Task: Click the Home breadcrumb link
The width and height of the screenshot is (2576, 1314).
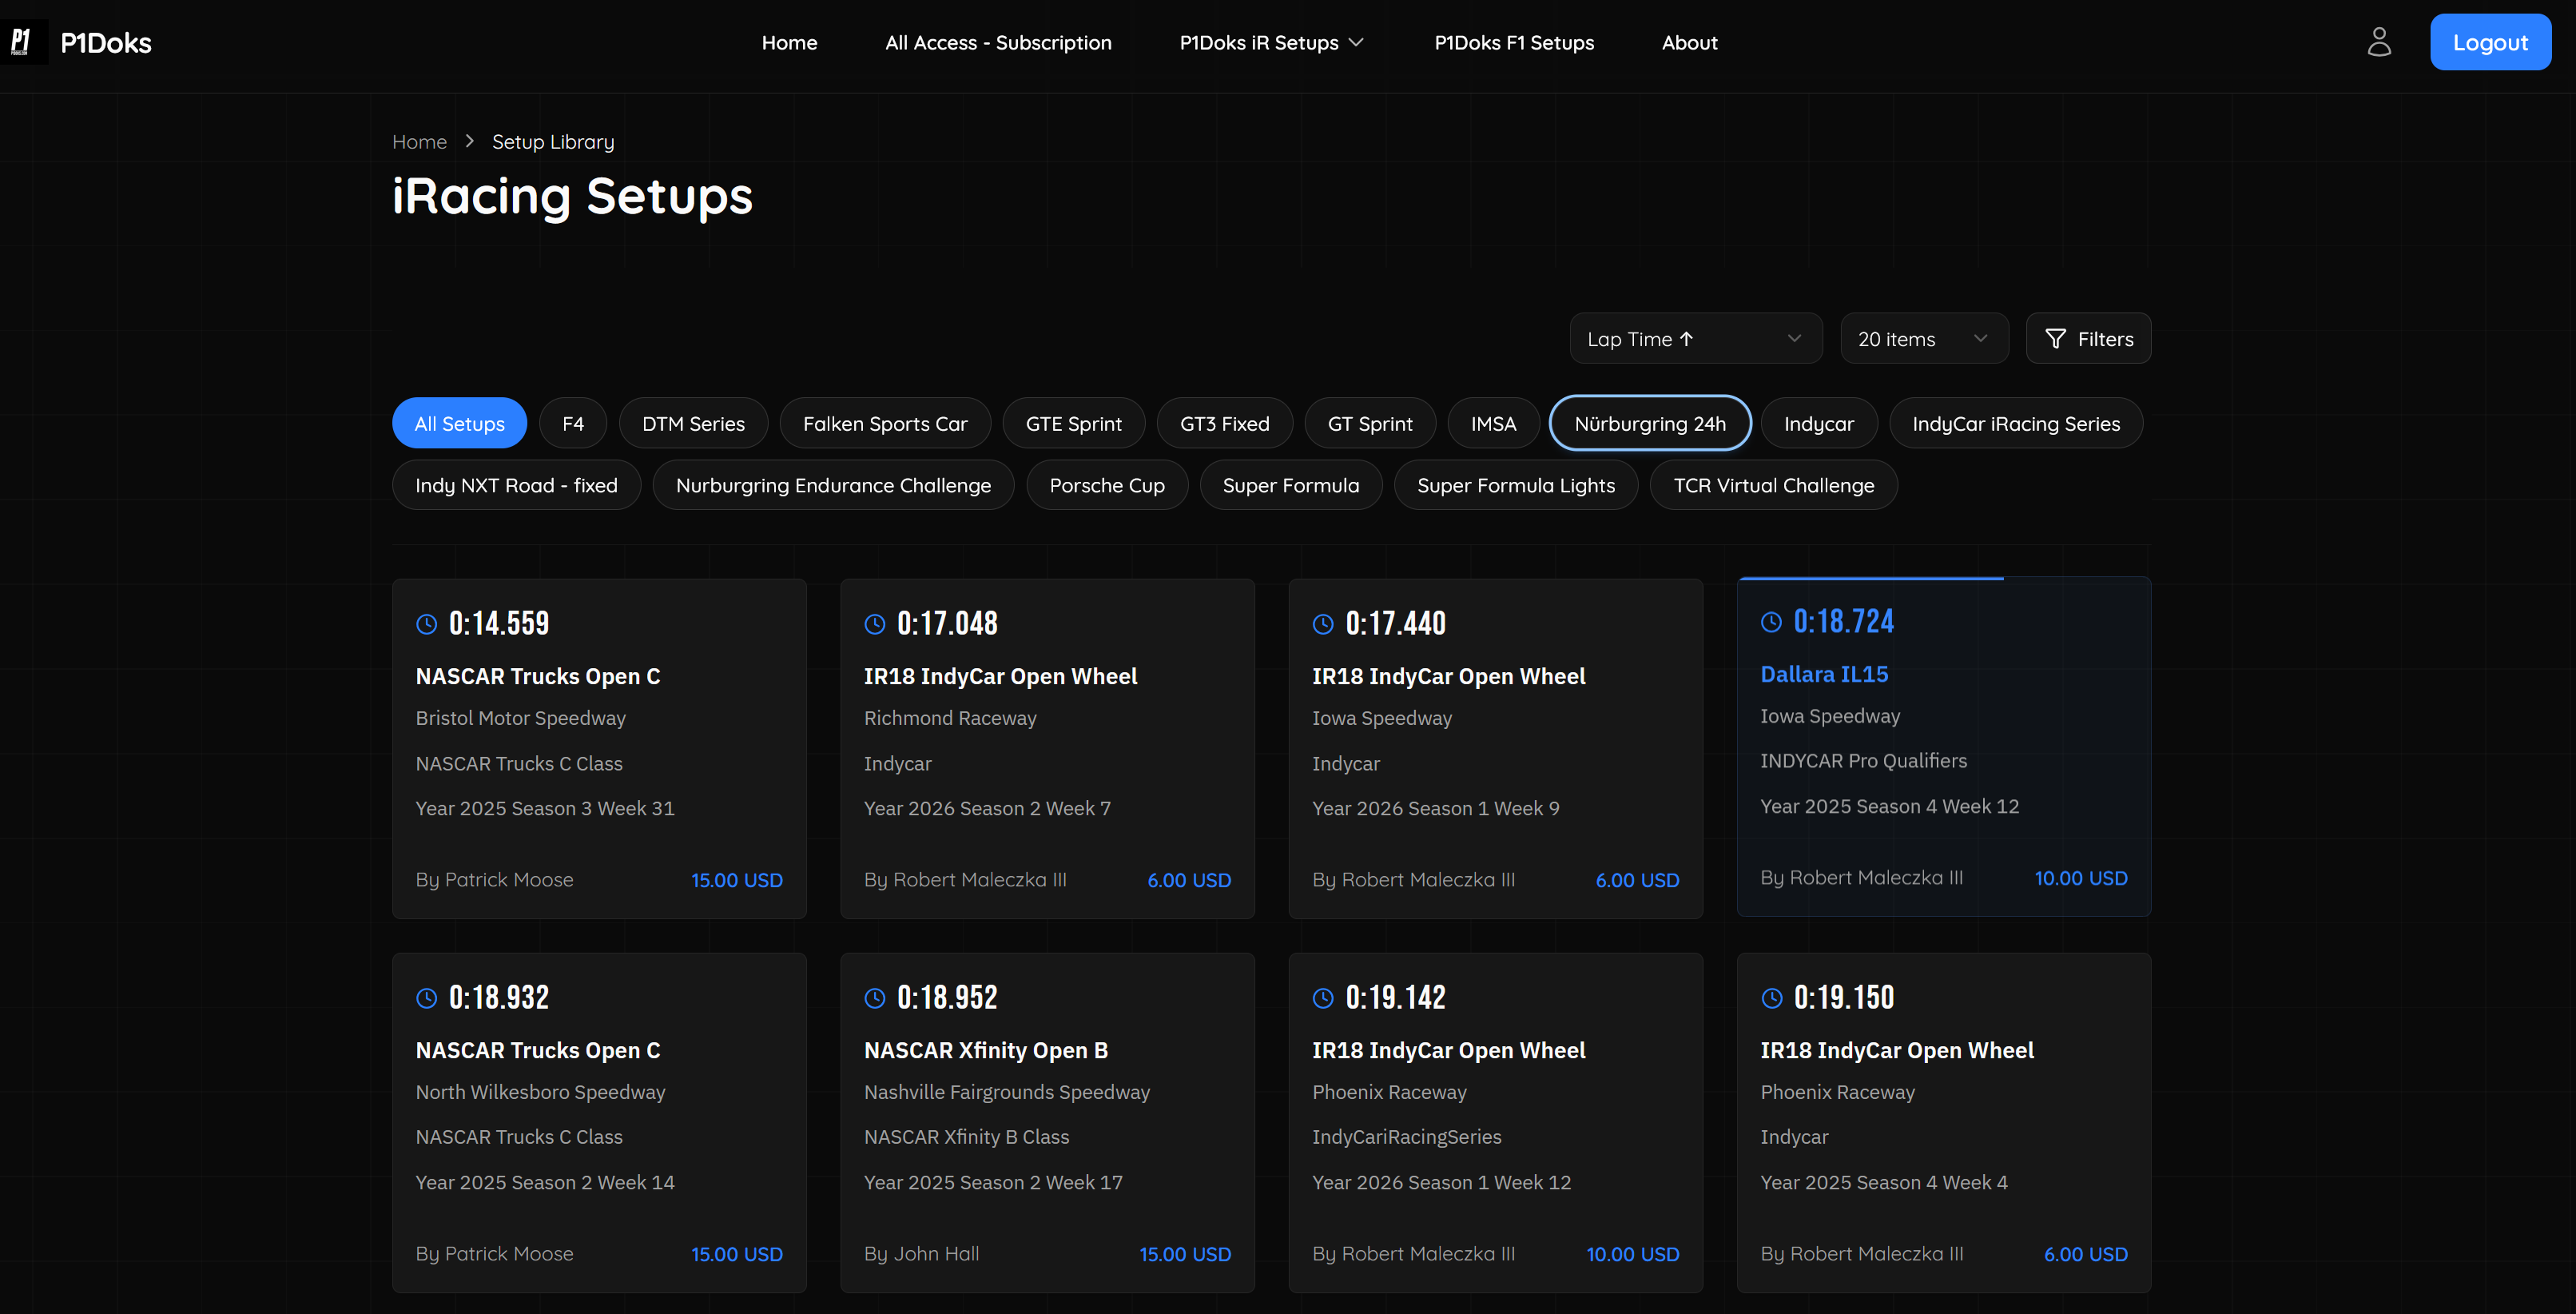Action: [419, 142]
